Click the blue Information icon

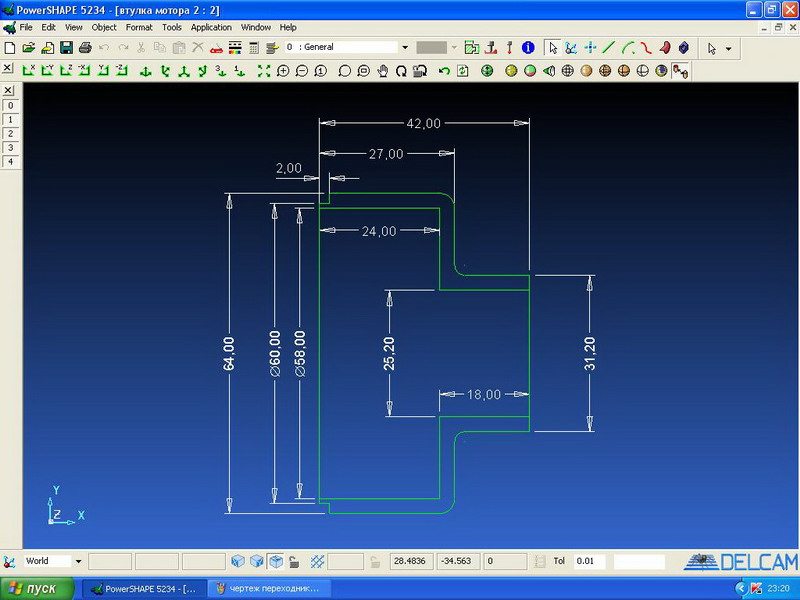pyautogui.click(x=527, y=48)
